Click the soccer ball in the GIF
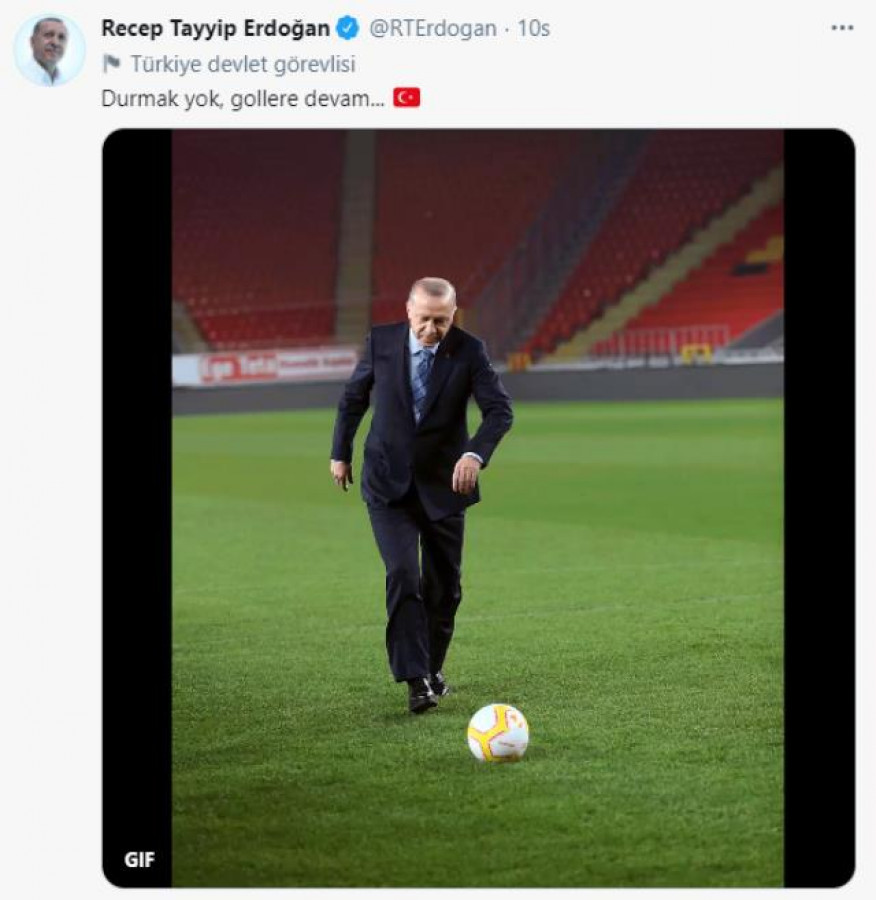This screenshot has height=900, width=876. (x=498, y=732)
